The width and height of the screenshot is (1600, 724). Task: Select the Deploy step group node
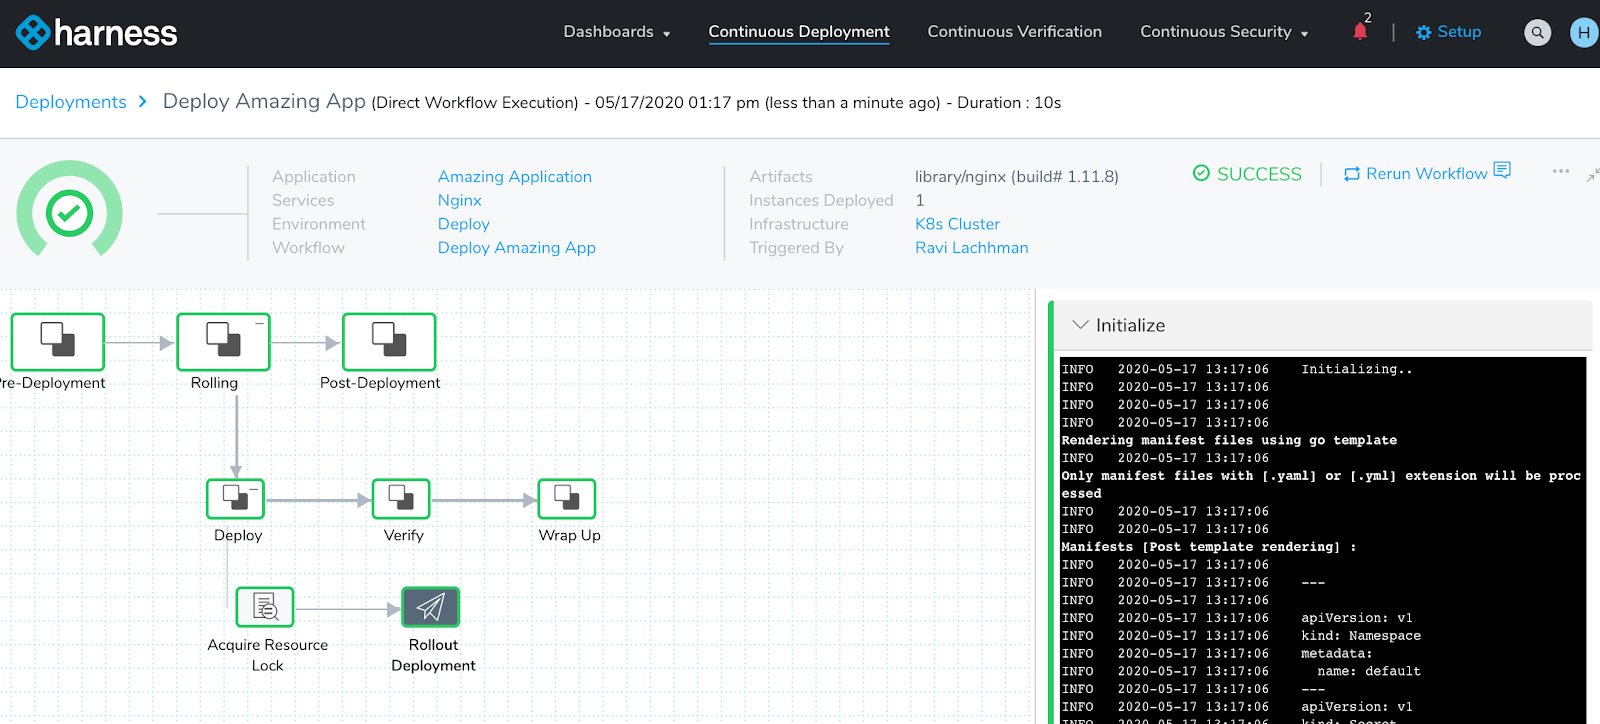236,499
